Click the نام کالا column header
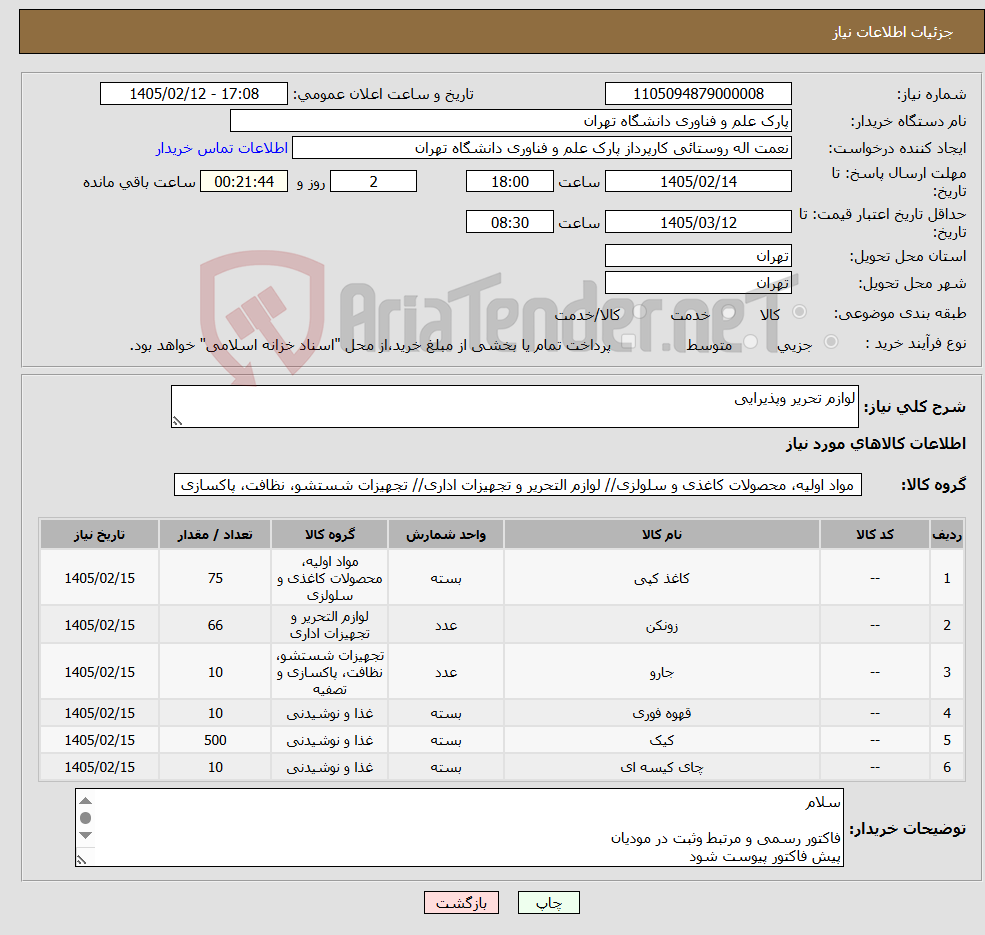Image resolution: width=985 pixels, height=935 pixels. click(x=661, y=535)
